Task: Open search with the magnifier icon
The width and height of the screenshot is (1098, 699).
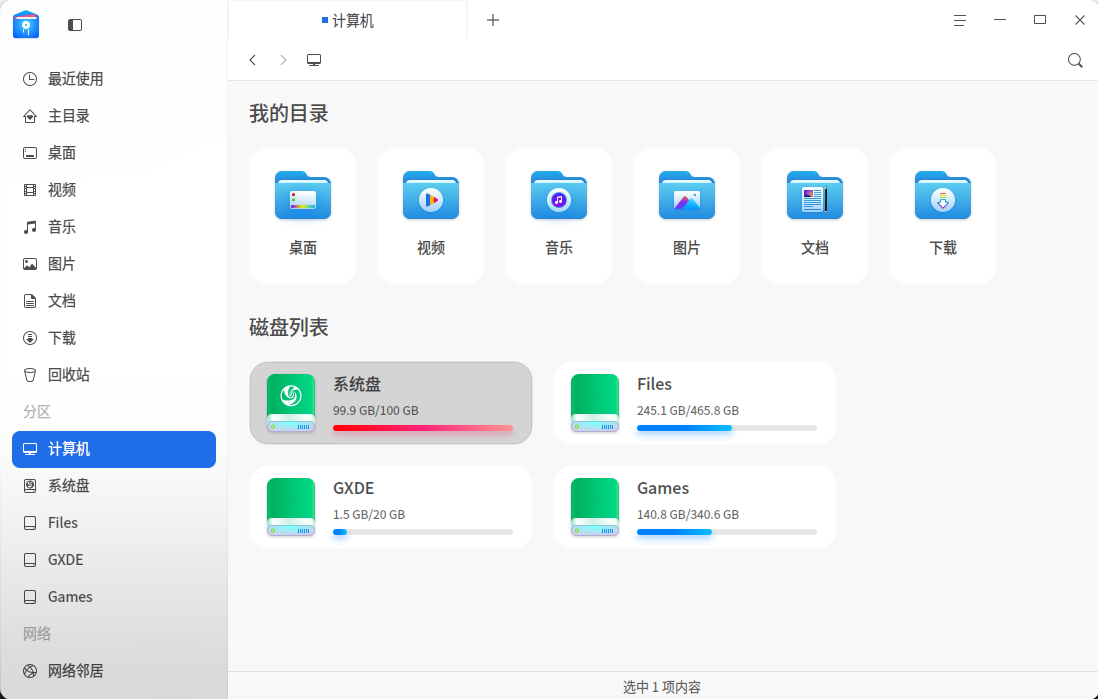Action: point(1075,60)
